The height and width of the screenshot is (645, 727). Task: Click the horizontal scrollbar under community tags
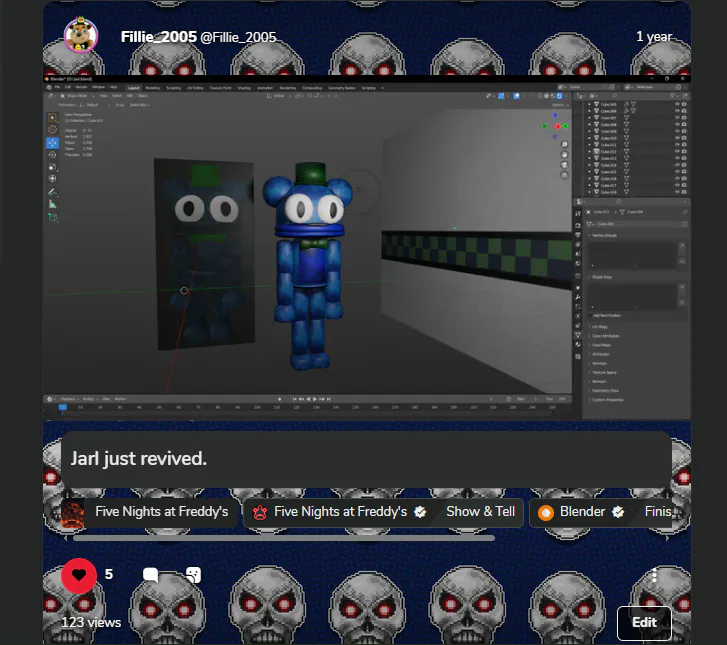[x=284, y=538]
